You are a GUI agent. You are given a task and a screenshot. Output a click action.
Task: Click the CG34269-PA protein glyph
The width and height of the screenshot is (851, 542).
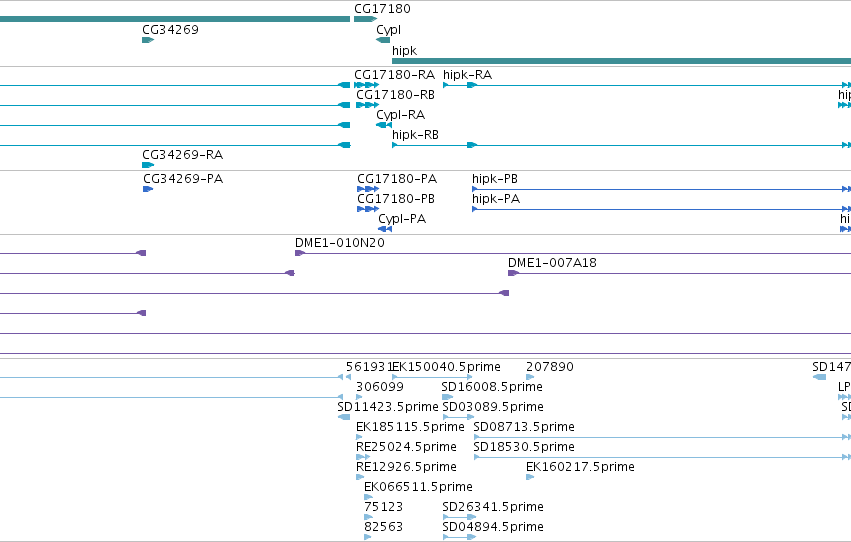(148, 189)
